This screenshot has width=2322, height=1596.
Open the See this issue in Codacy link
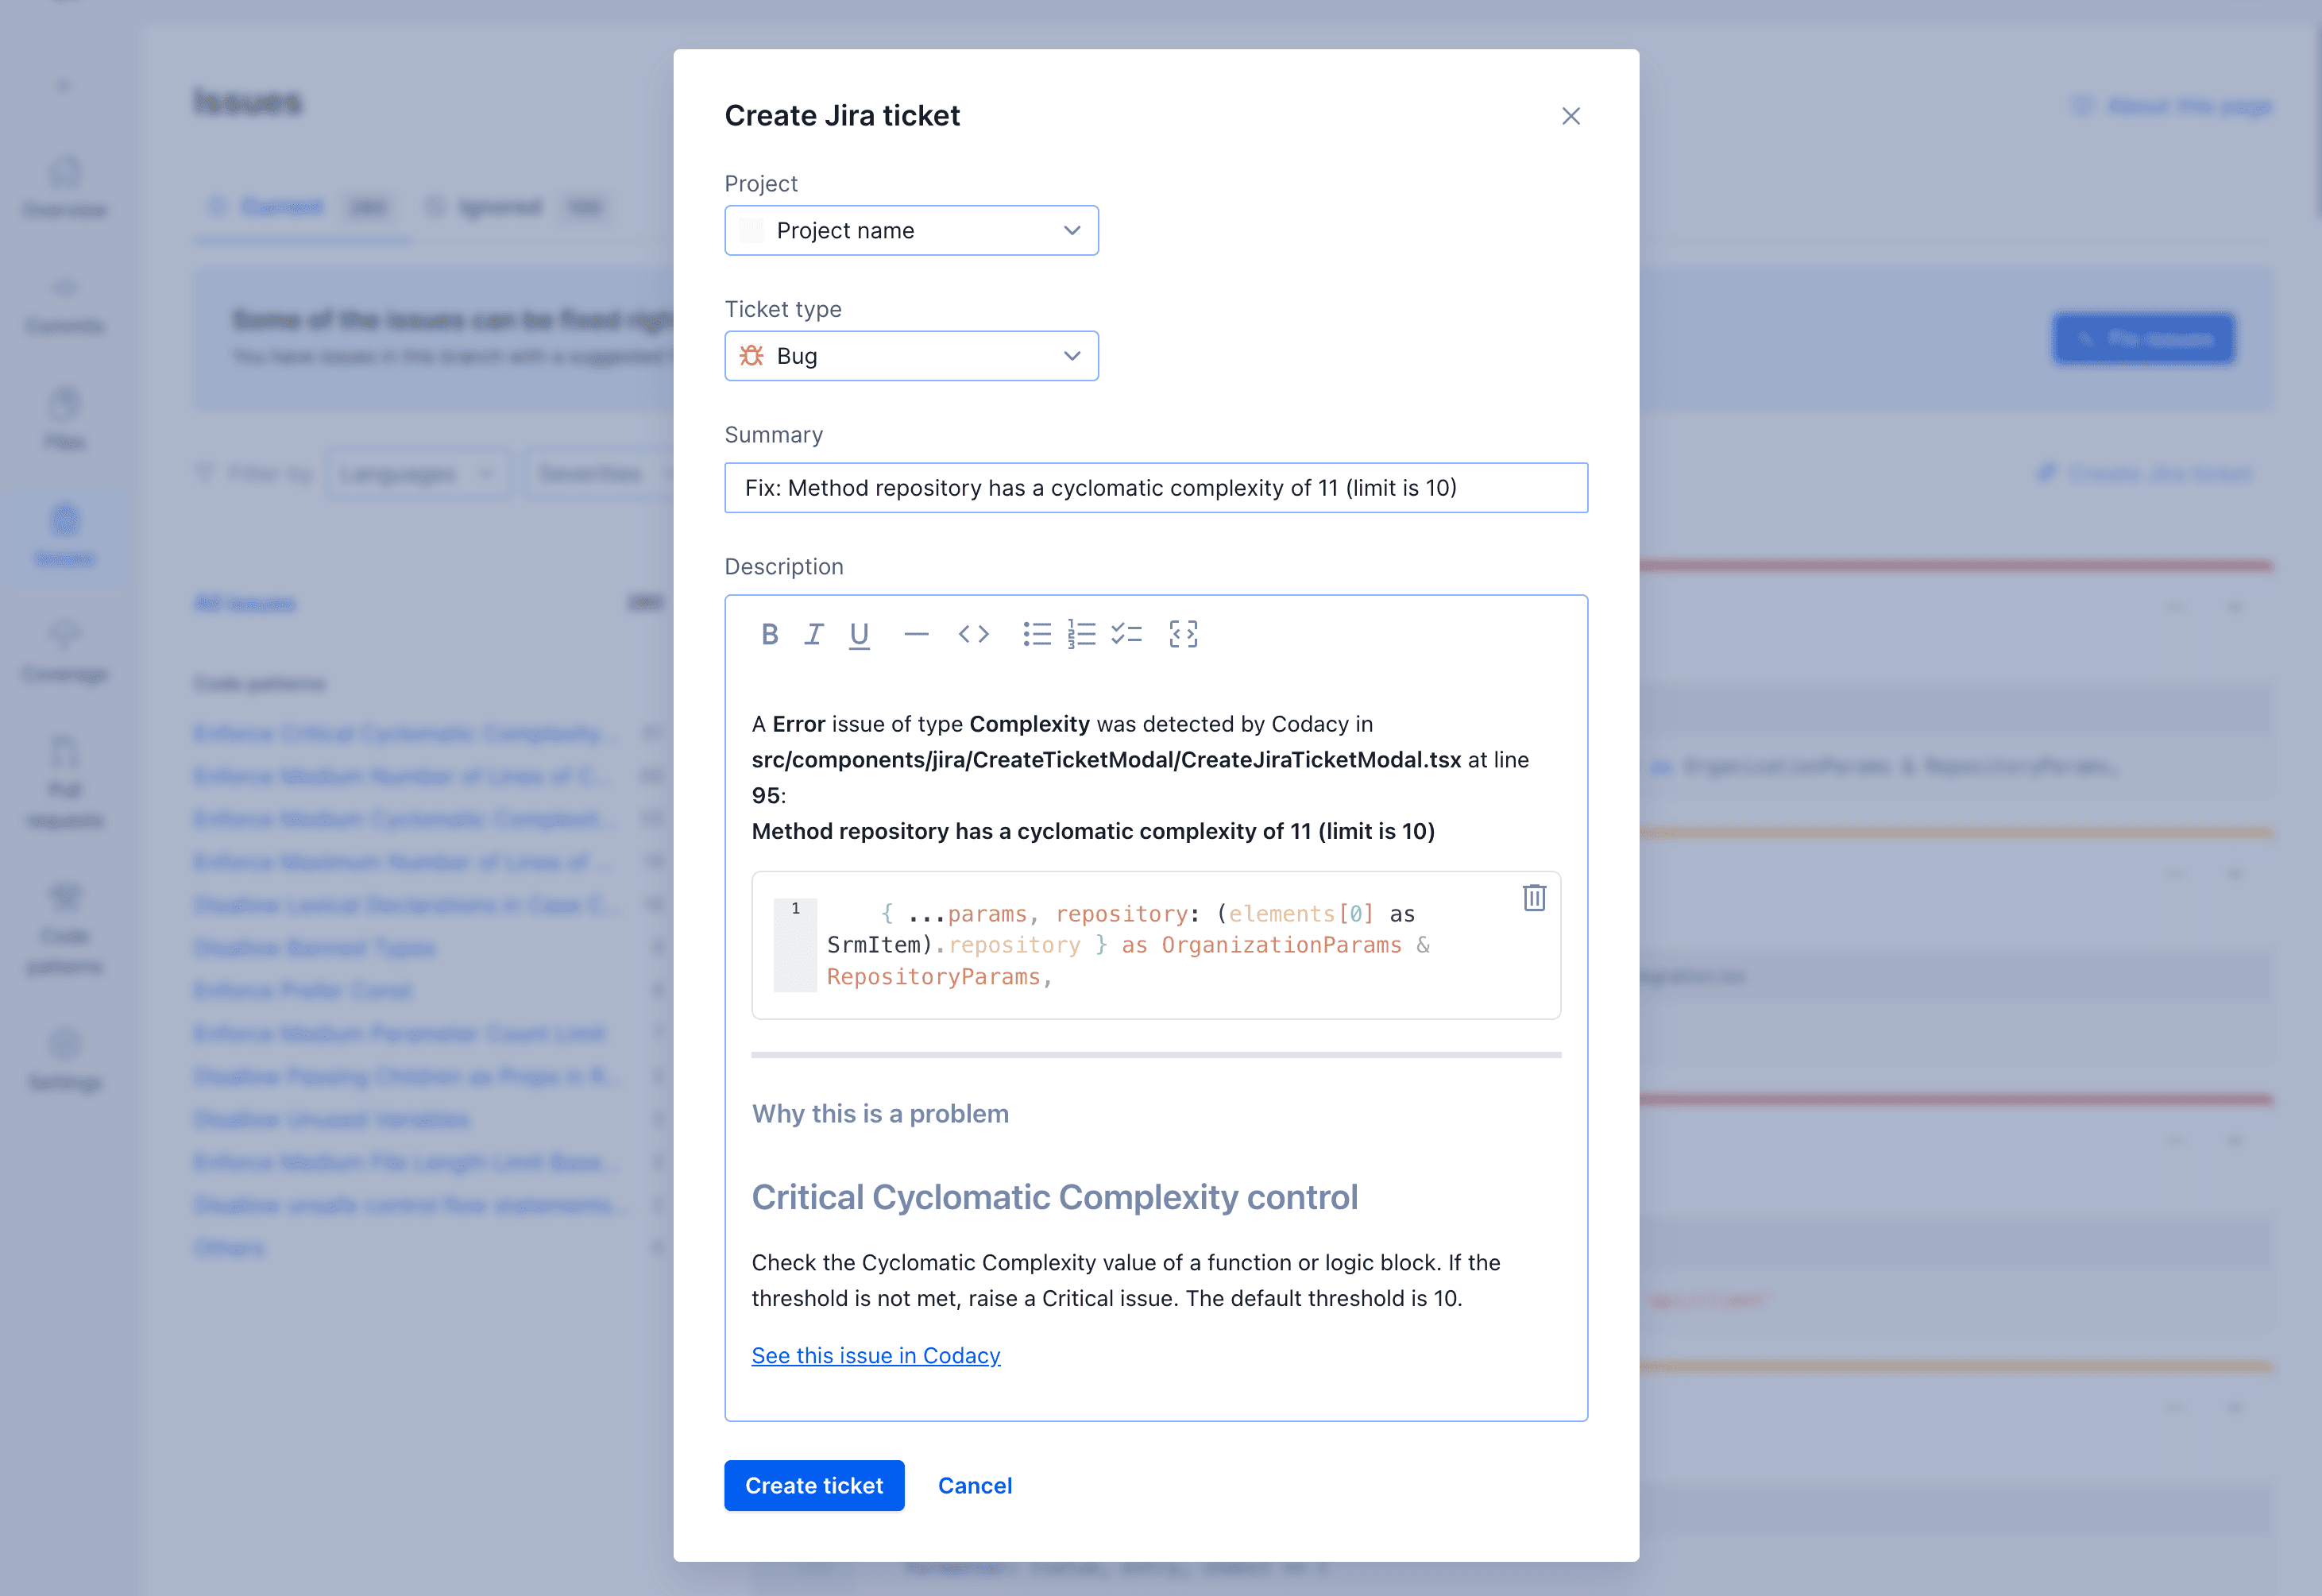coord(875,1355)
